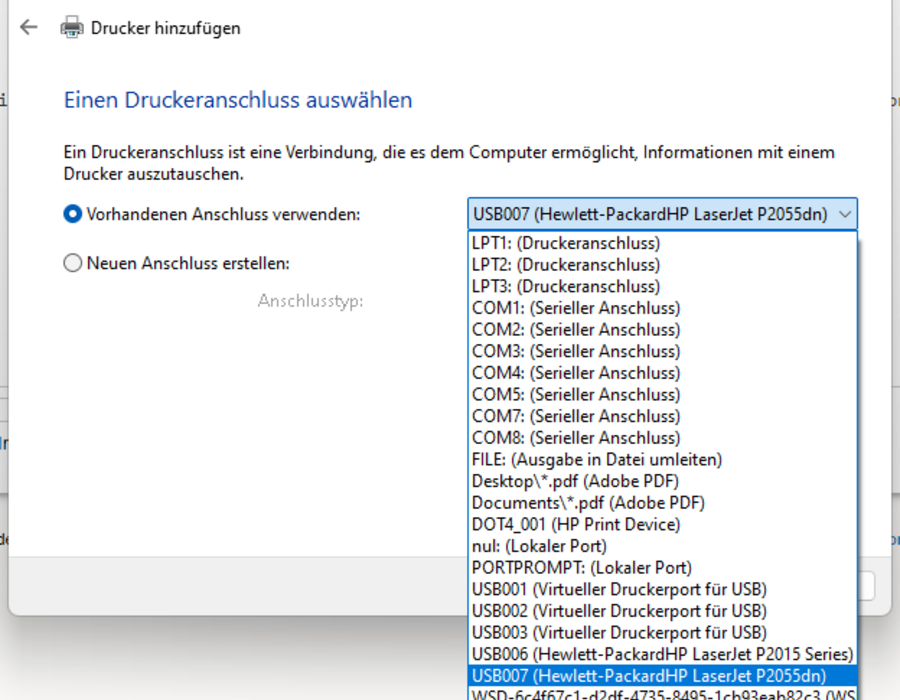
Task: Collapse the port combo box showing USB007
Action: point(663,214)
